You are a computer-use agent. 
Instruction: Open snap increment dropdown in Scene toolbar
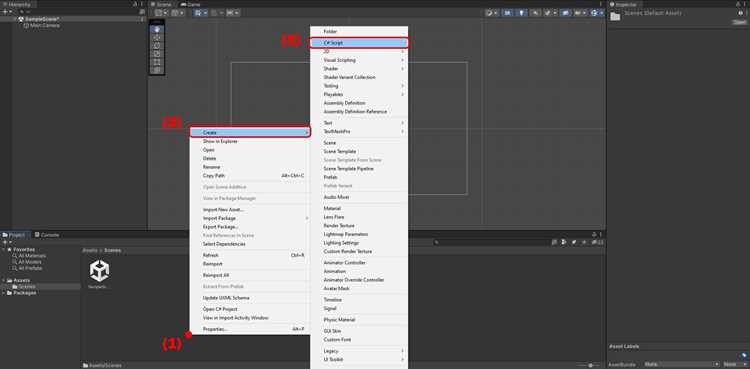click(x=233, y=13)
